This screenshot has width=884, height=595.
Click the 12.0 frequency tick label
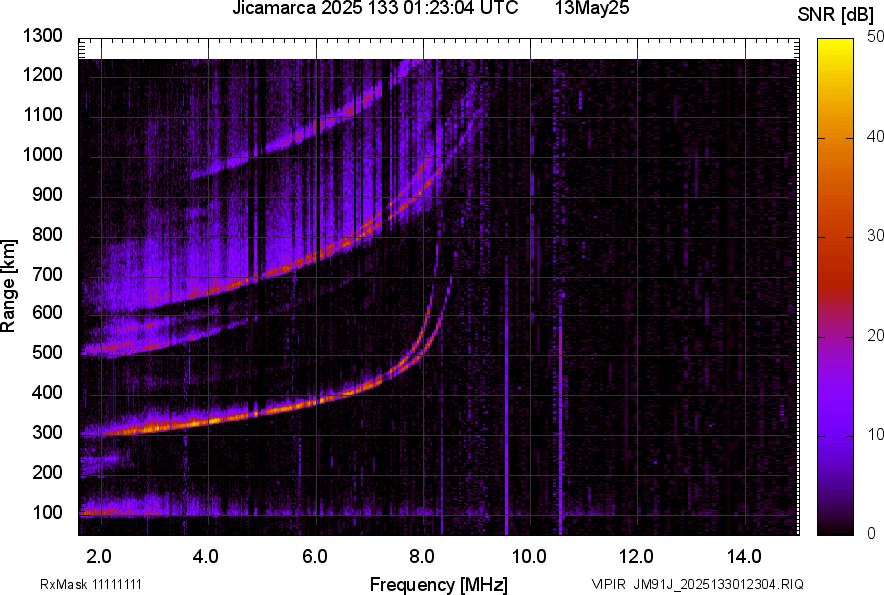(x=637, y=557)
